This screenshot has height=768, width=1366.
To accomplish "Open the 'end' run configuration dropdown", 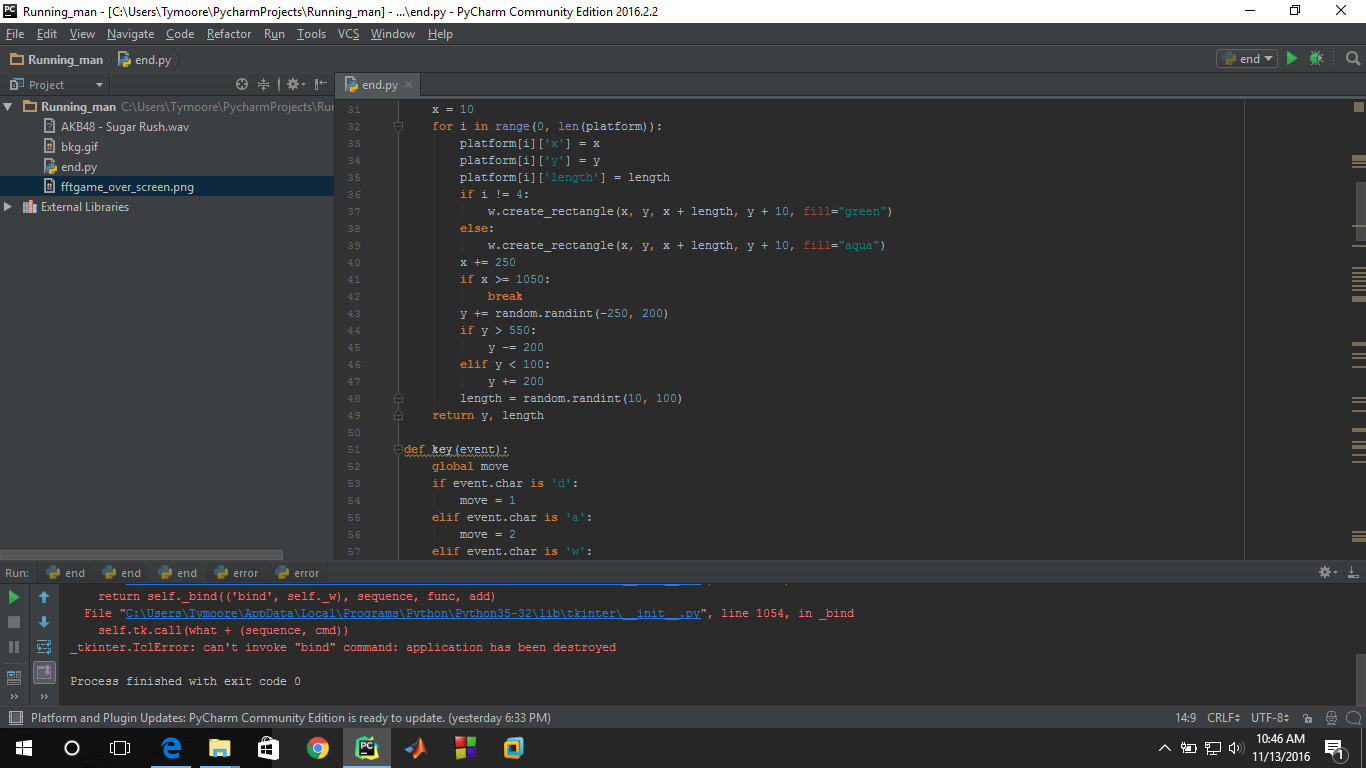I will pyautogui.click(x=1246, y=59).
